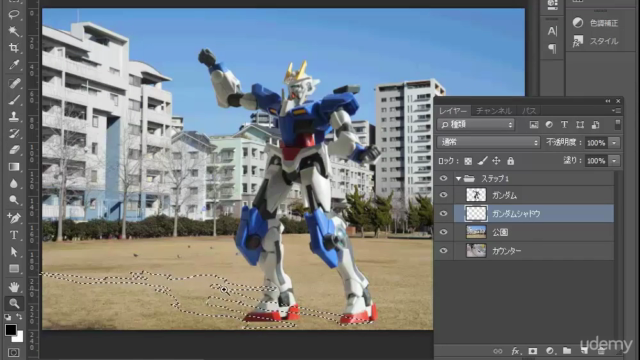Screen dimensions: 640x360
Task: Select the Pen tool
Action: [x=13, y=218]
